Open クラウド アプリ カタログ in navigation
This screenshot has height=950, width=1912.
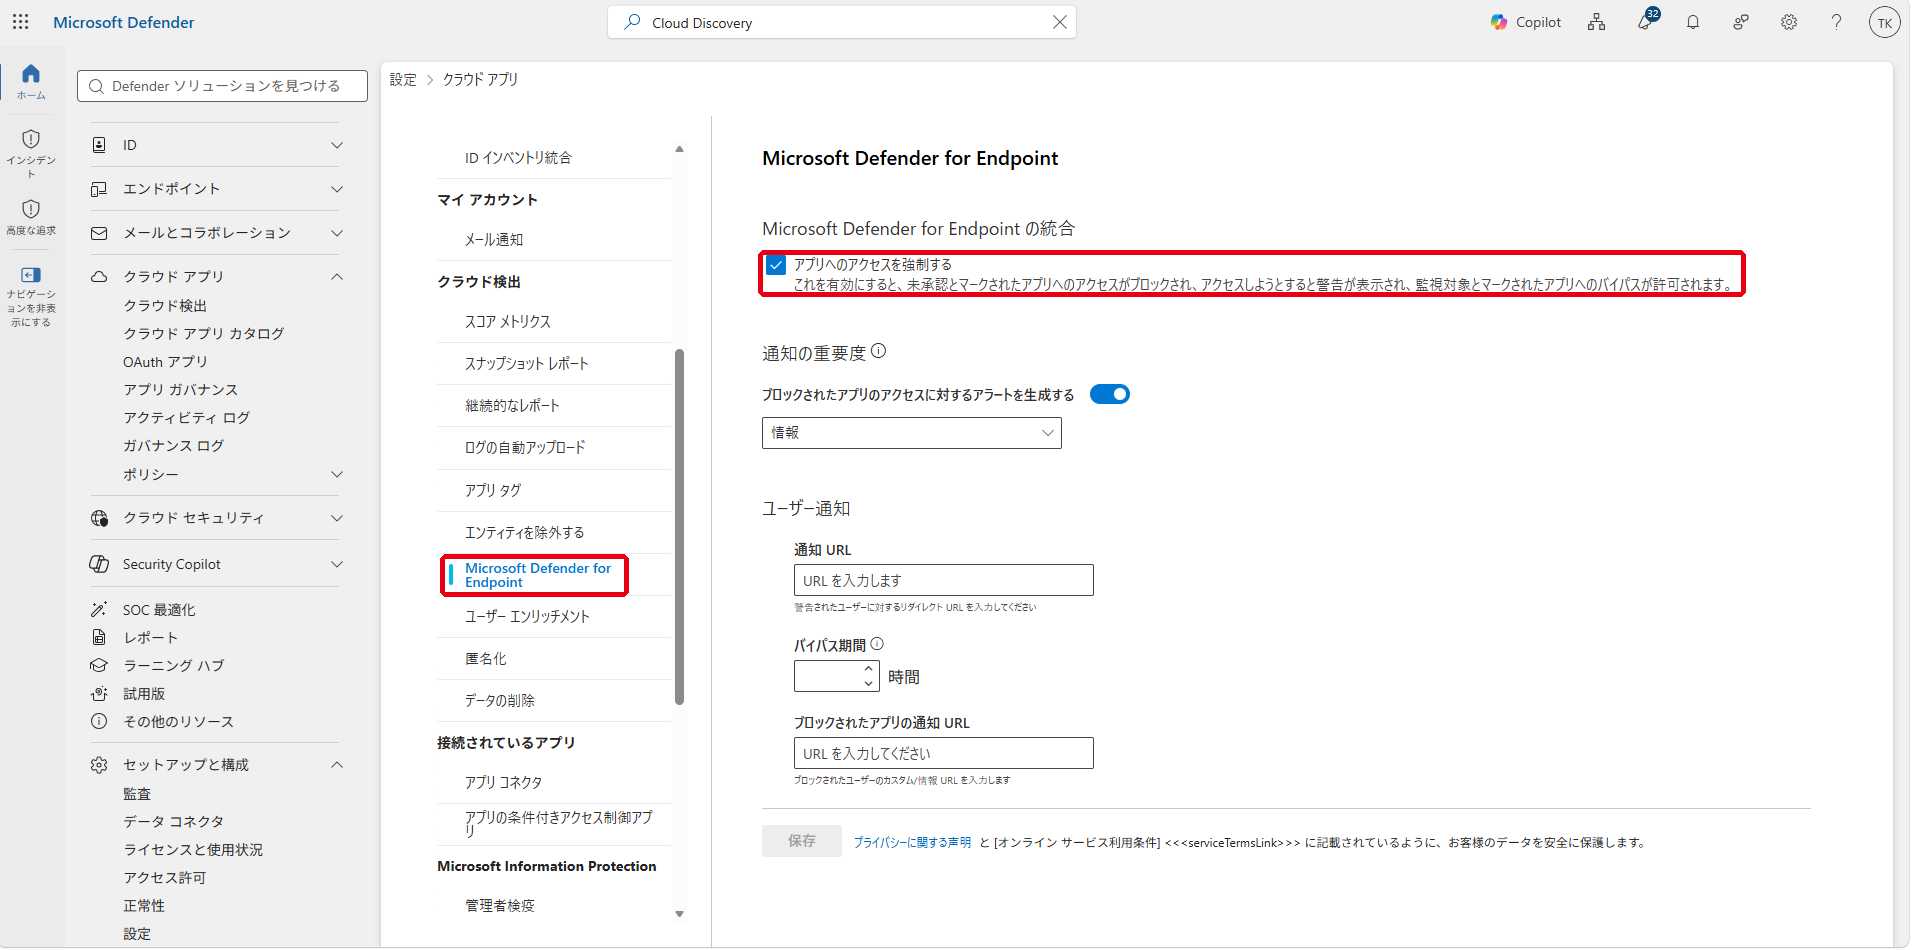(x=204, y=334)
